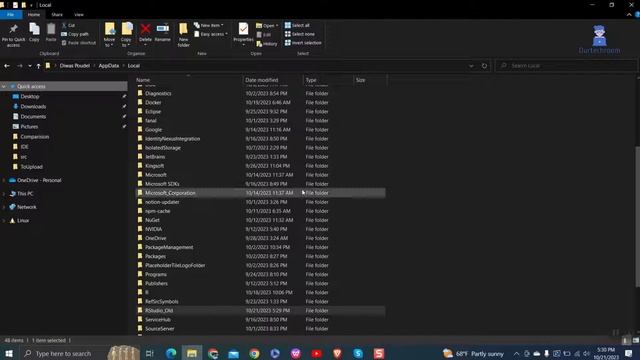Click Copy path in the ribbon
This screenshot has width=640, height=360.
[75, 34]
